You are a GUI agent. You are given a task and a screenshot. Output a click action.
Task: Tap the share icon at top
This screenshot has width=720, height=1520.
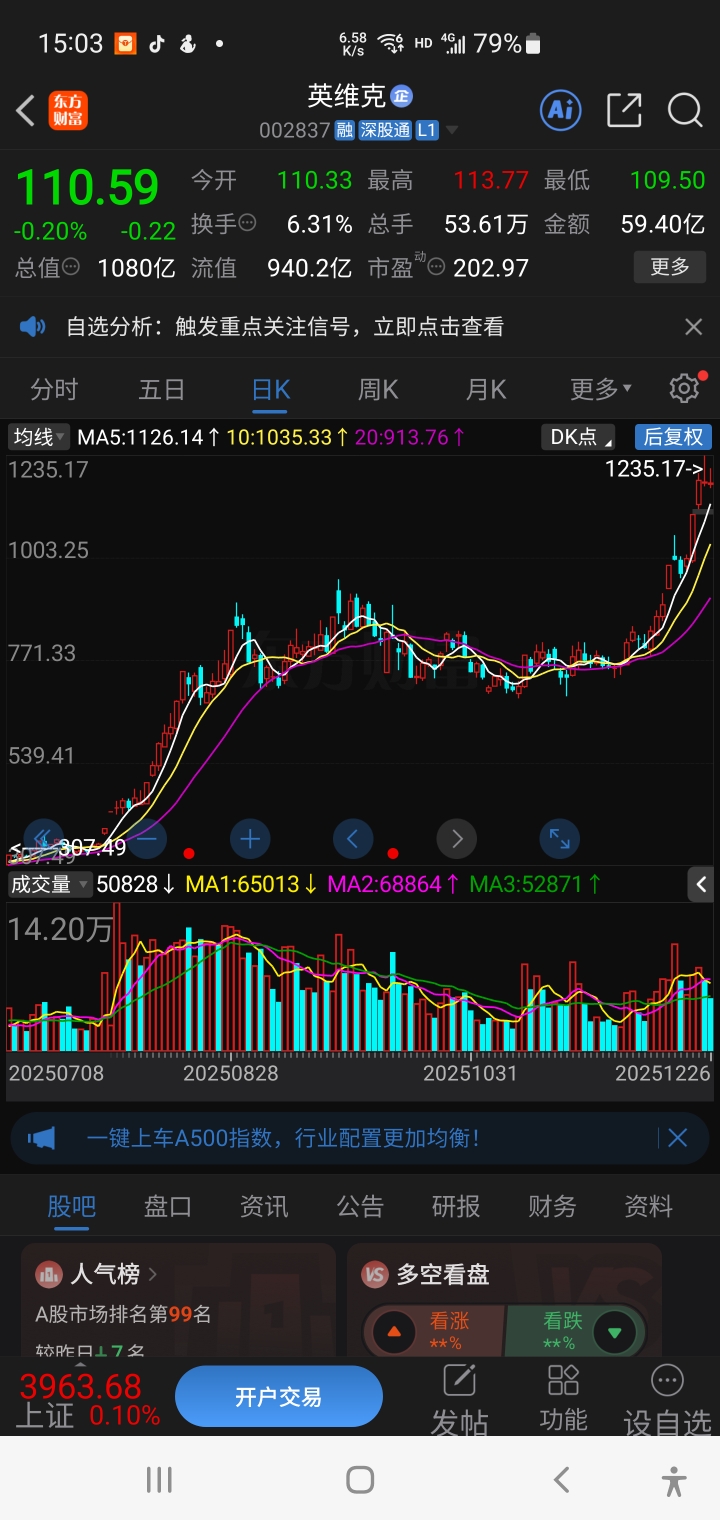(x=624, y=110)
